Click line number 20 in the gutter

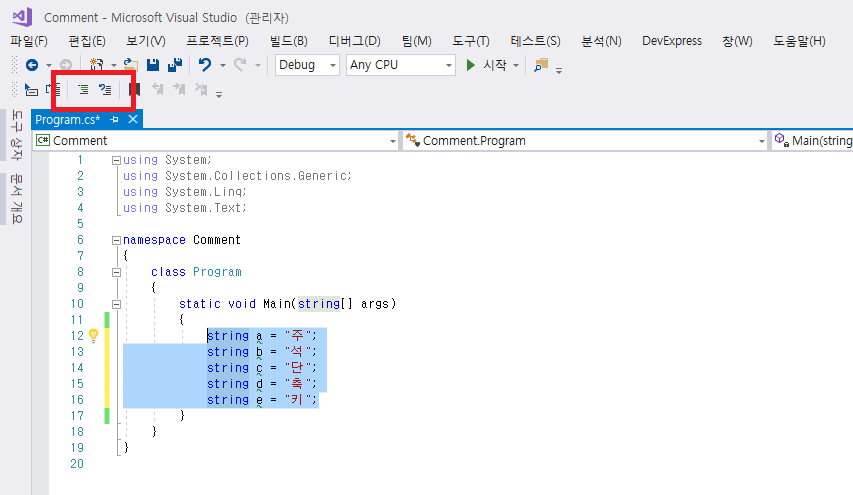77,464
